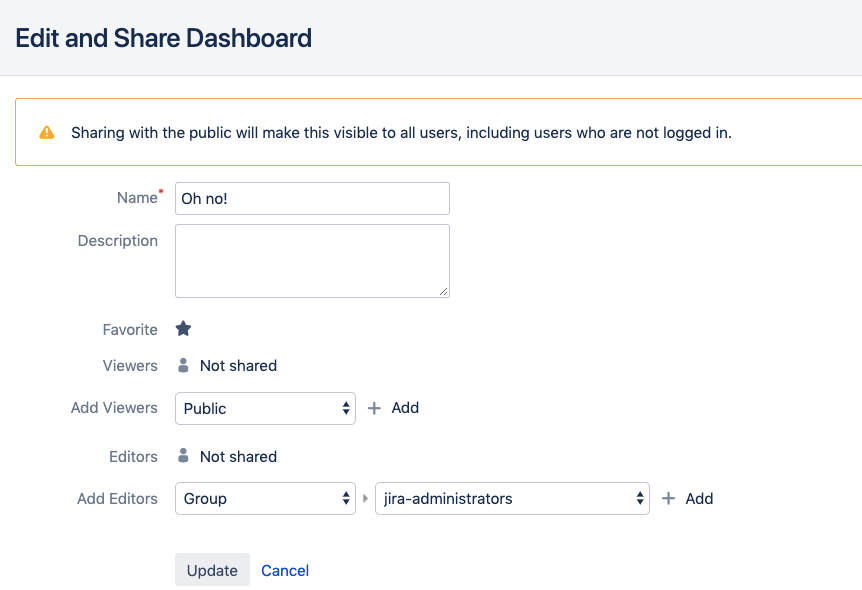The width and height of the screenshot is (862, 590).
Task: Click the person icon beside Editors
Action: [x=183, y=456]
